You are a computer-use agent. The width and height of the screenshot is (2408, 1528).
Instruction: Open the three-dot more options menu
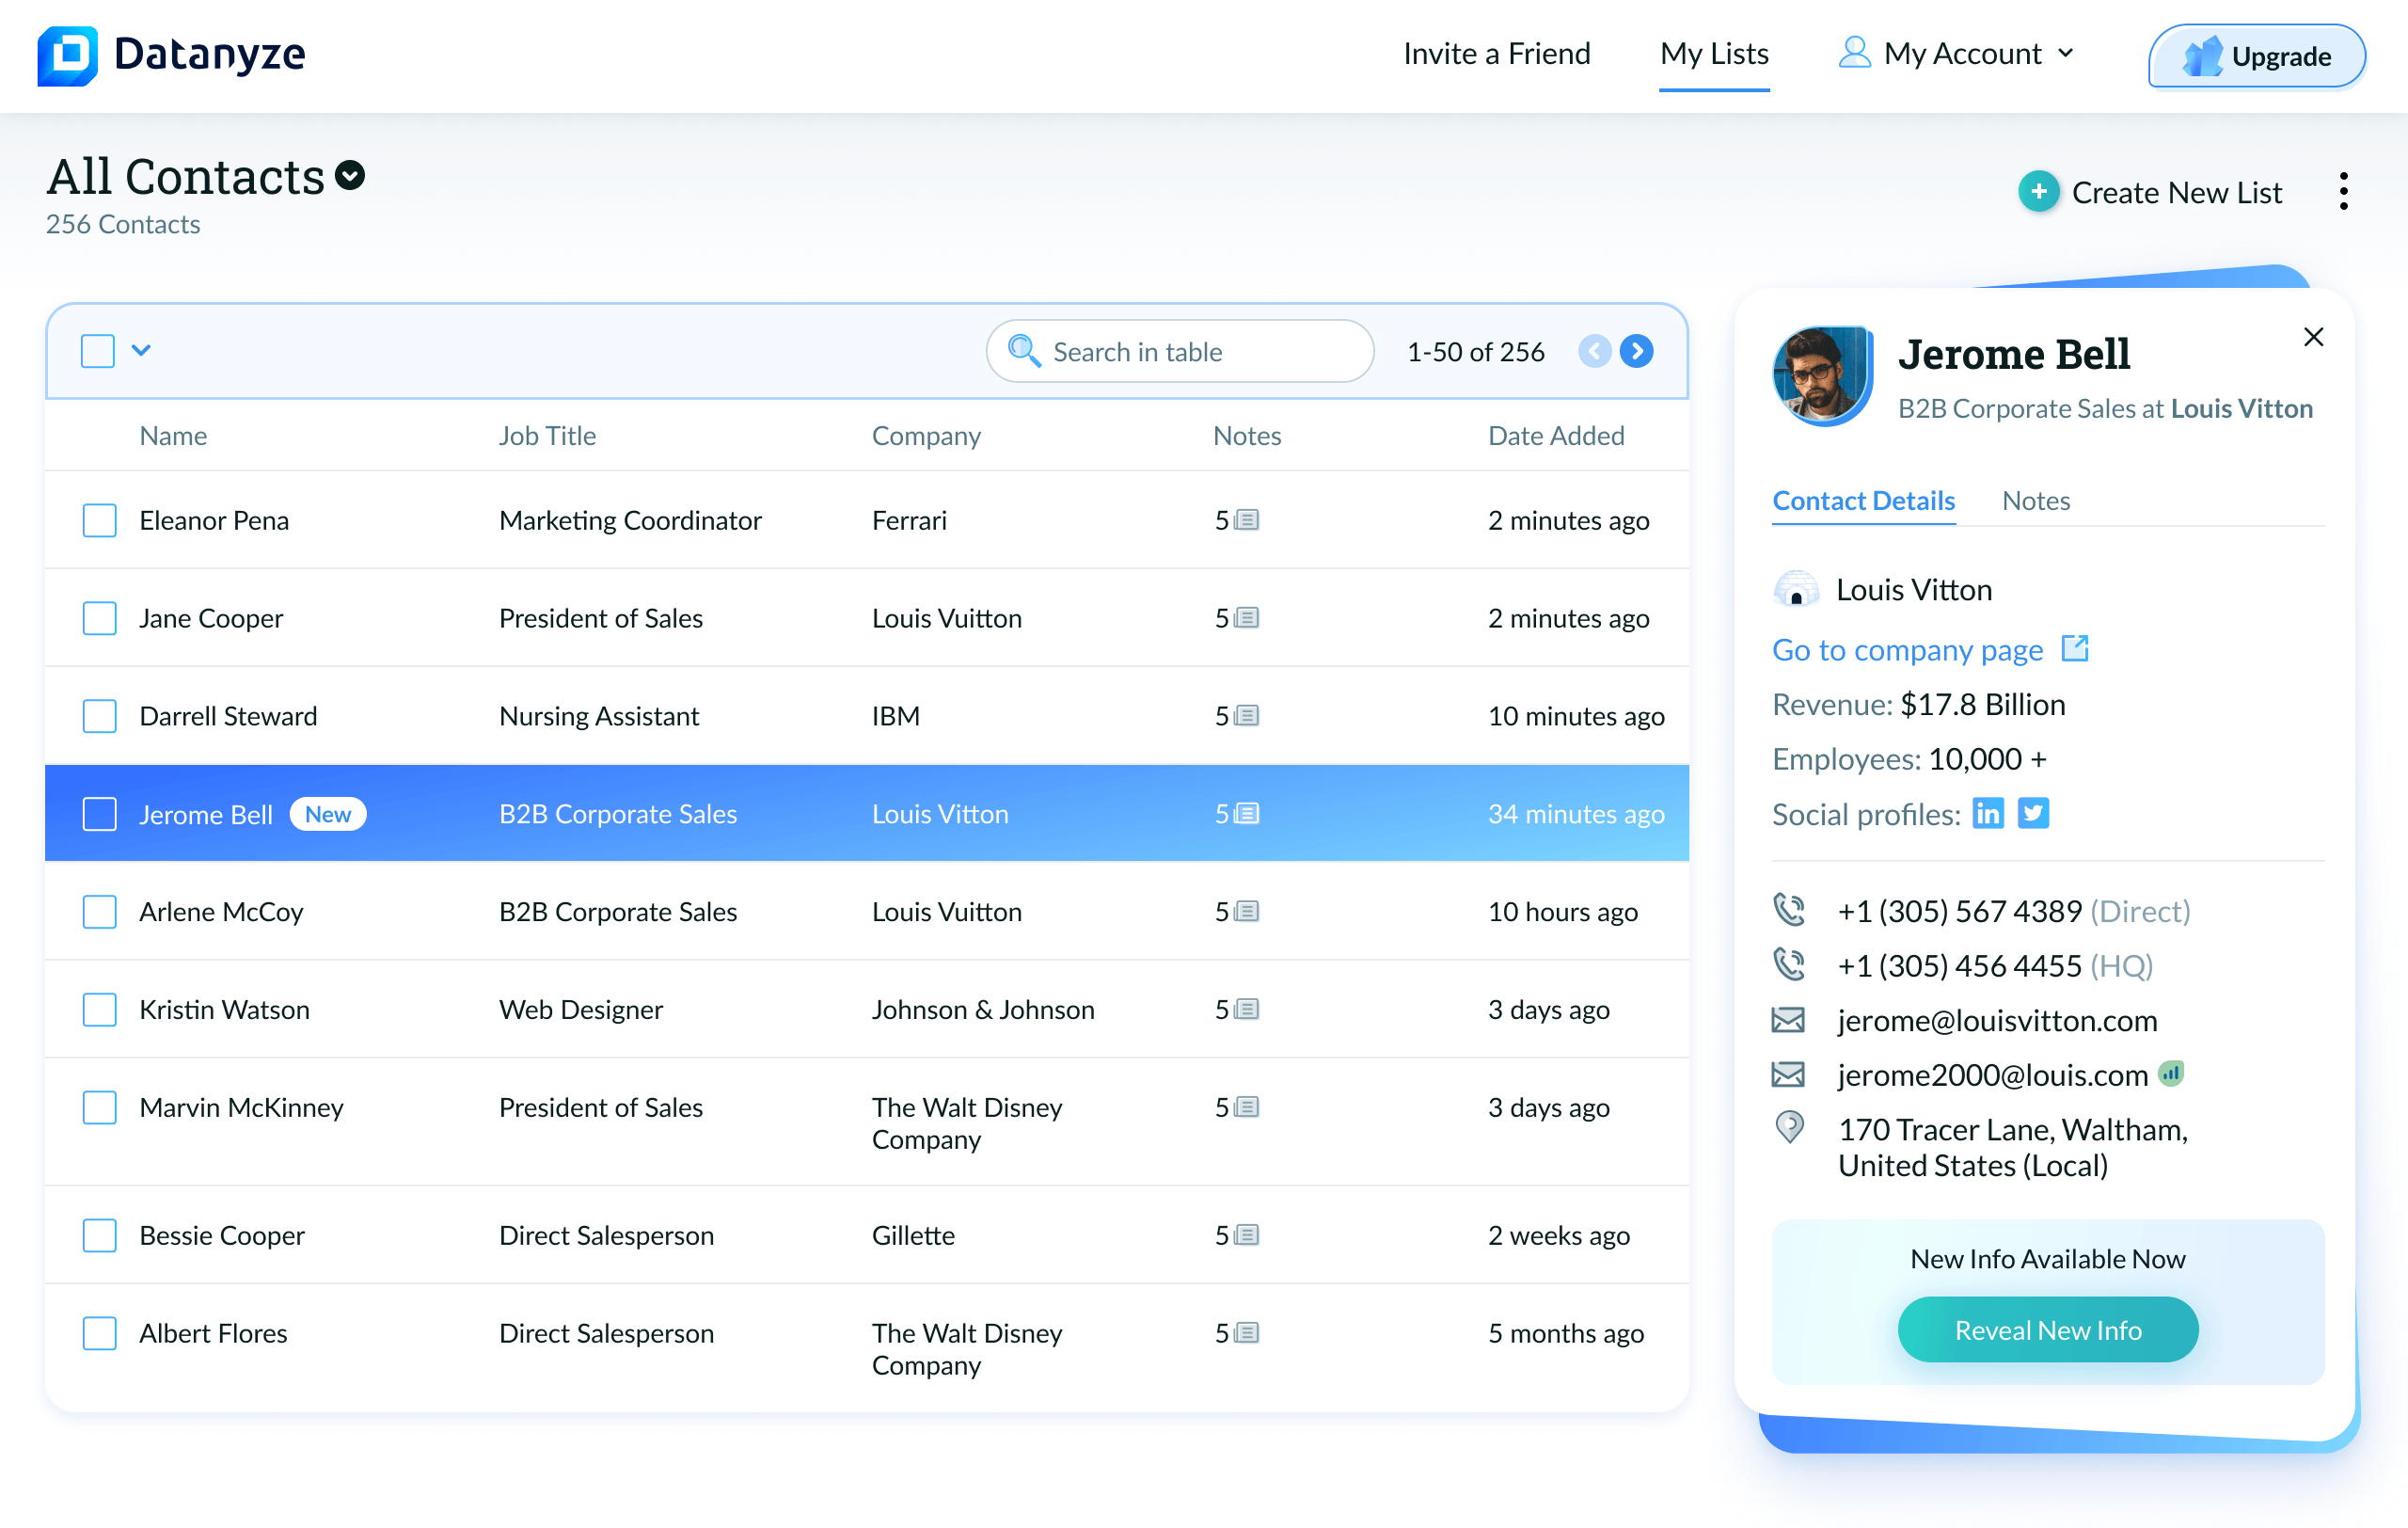click(x=2343, y=191)
